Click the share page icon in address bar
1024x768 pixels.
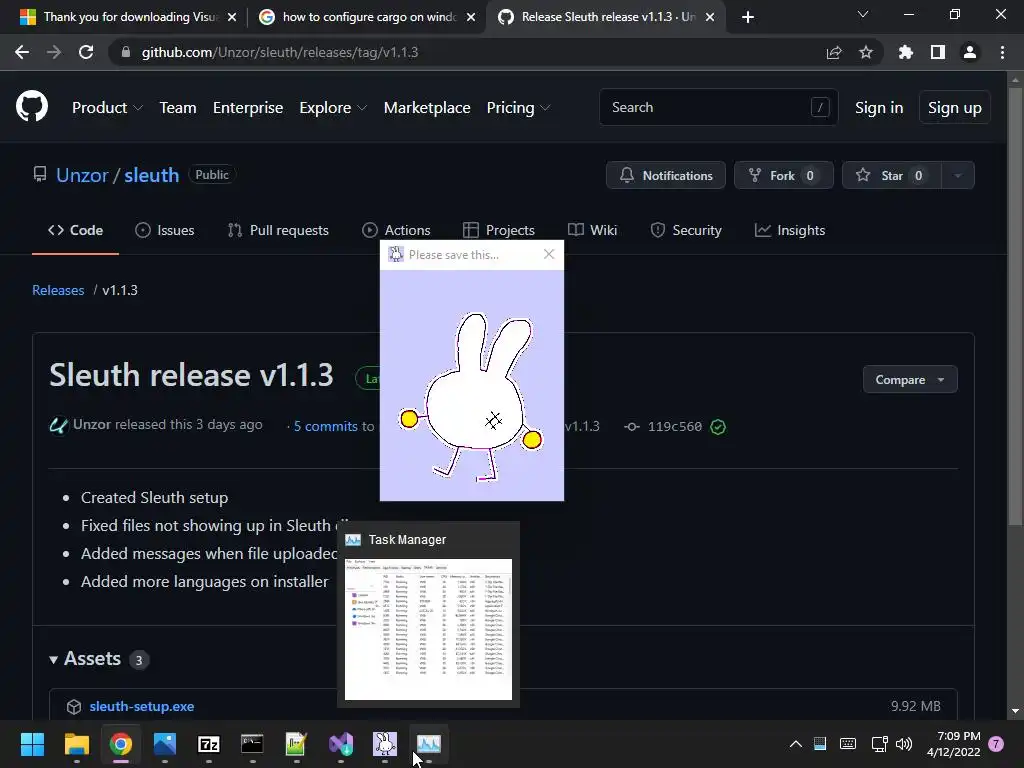tap(834, 52)
